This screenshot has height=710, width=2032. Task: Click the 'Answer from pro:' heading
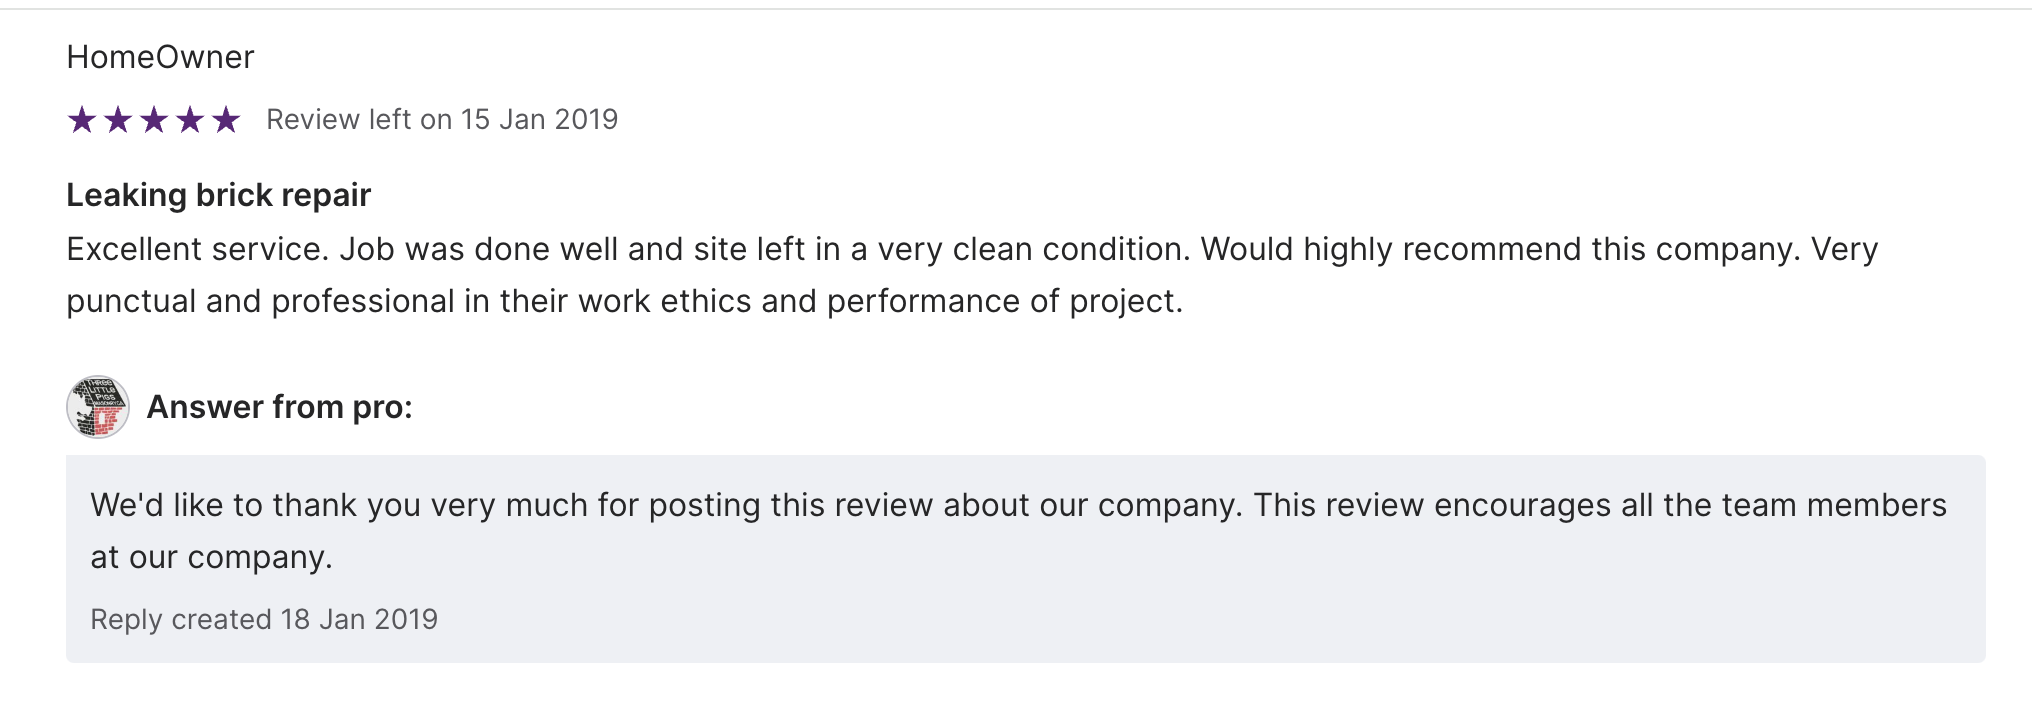(x=279, y=407)
